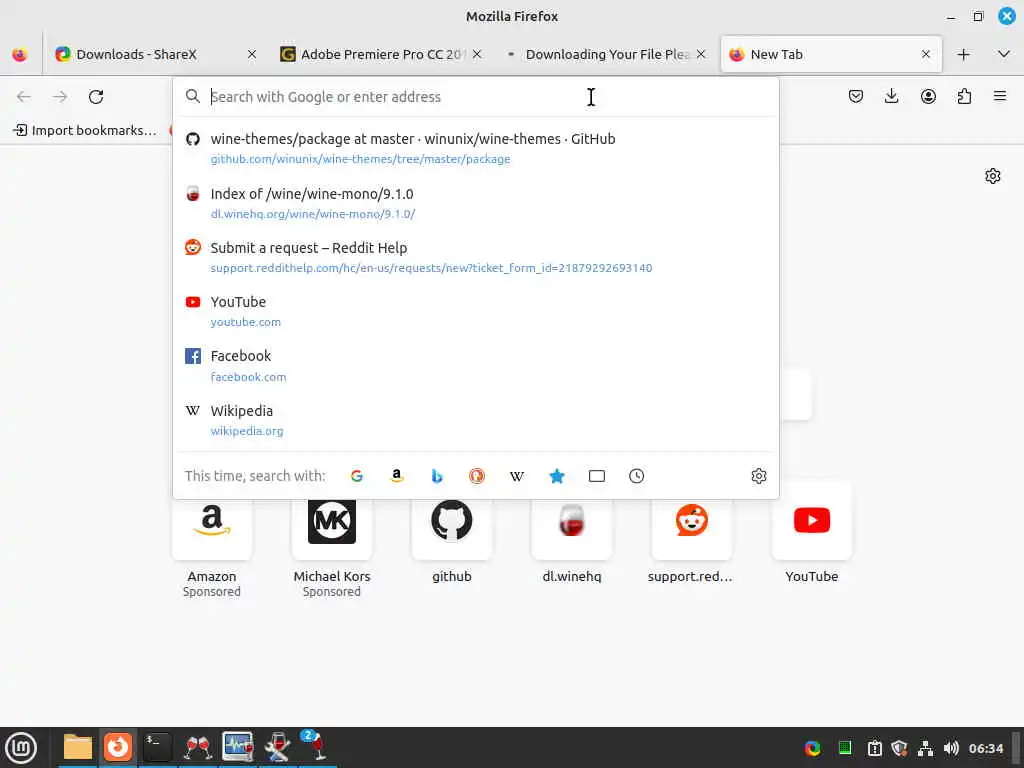
Task: Expand the list all tabs chevron
Action: [1004, 54]
